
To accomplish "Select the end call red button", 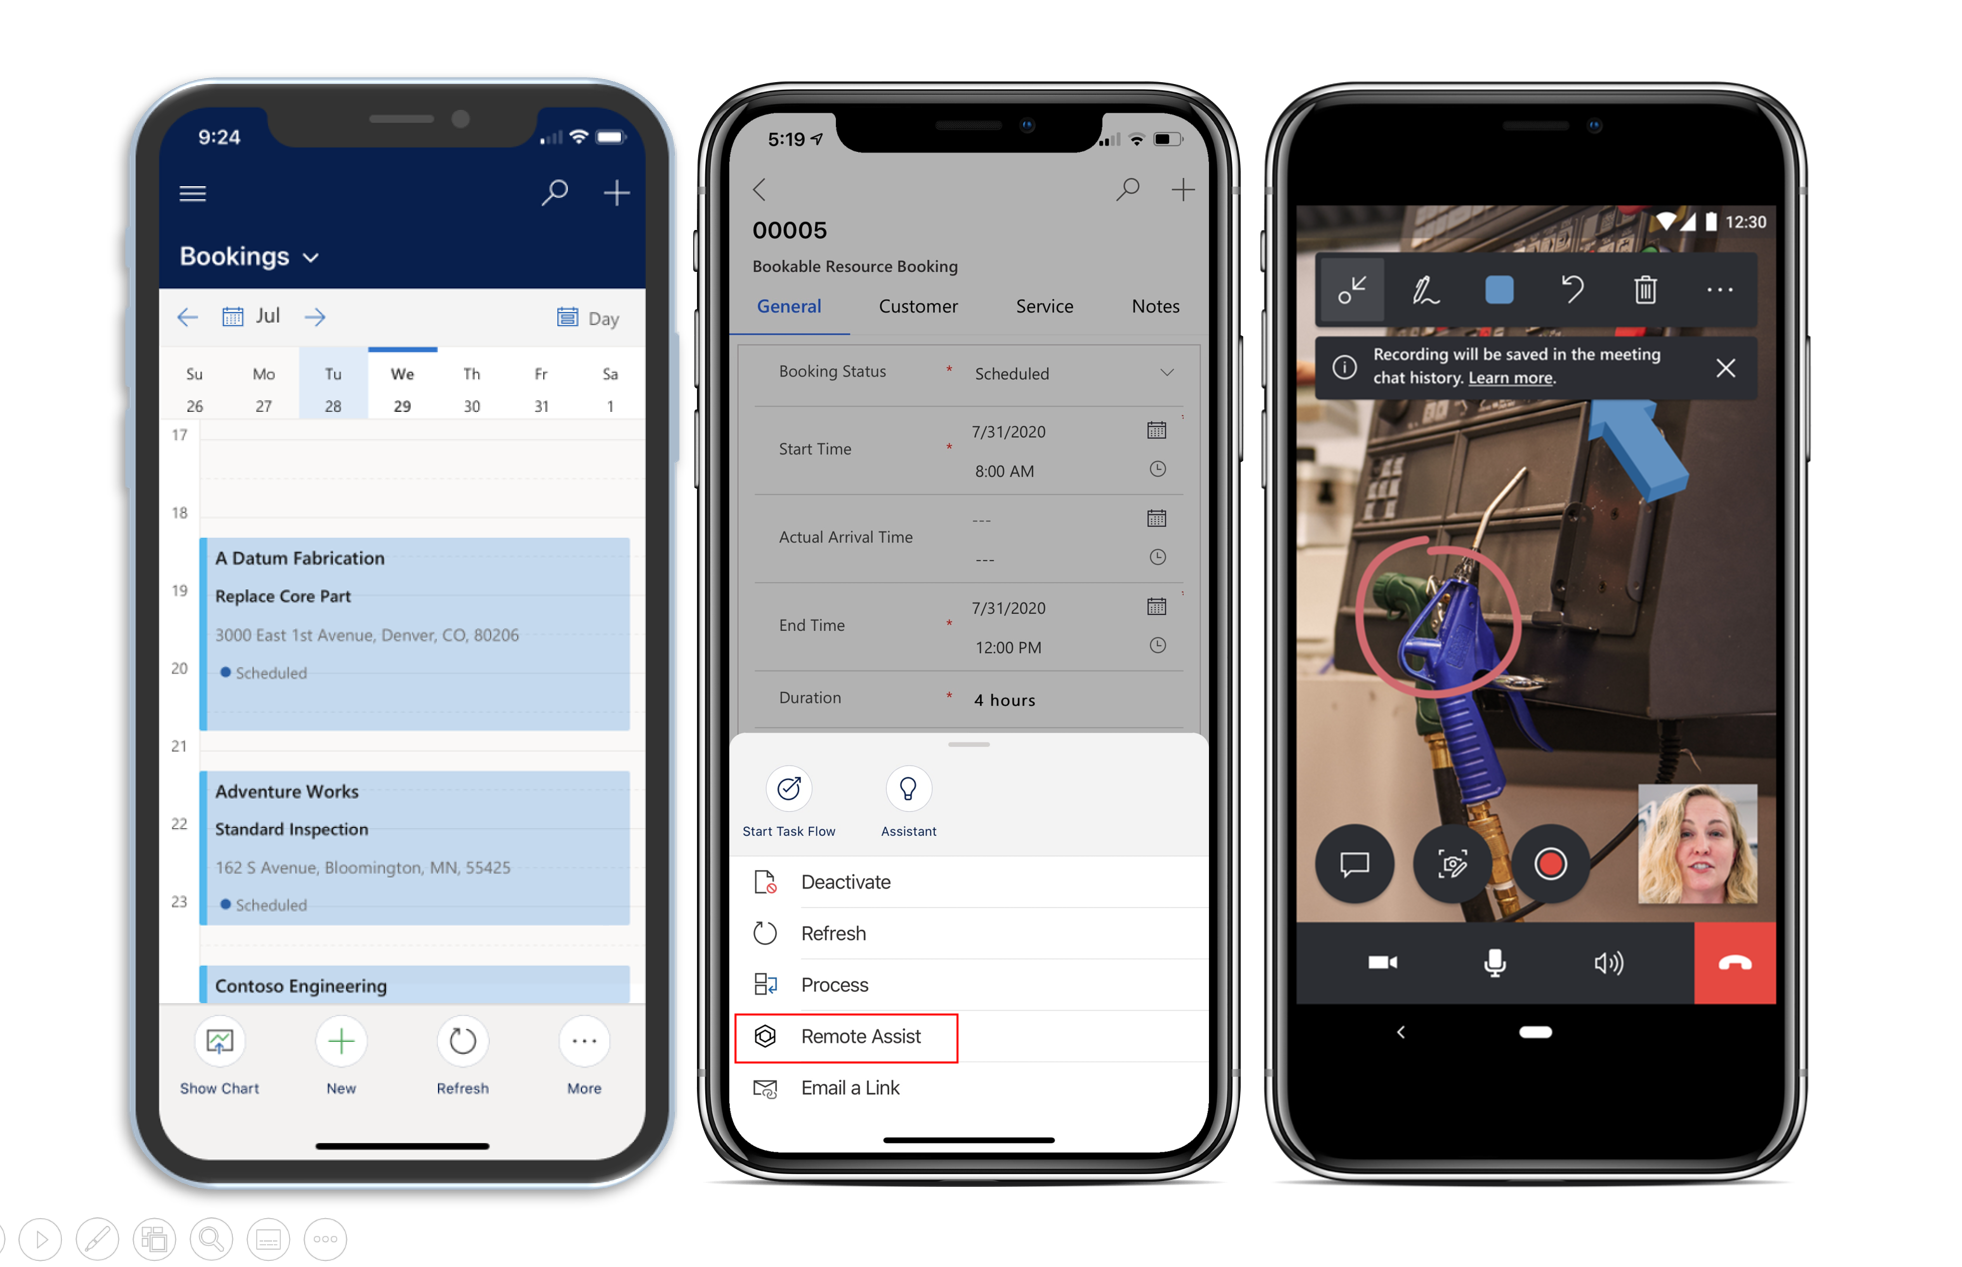I will [1739, 960].
